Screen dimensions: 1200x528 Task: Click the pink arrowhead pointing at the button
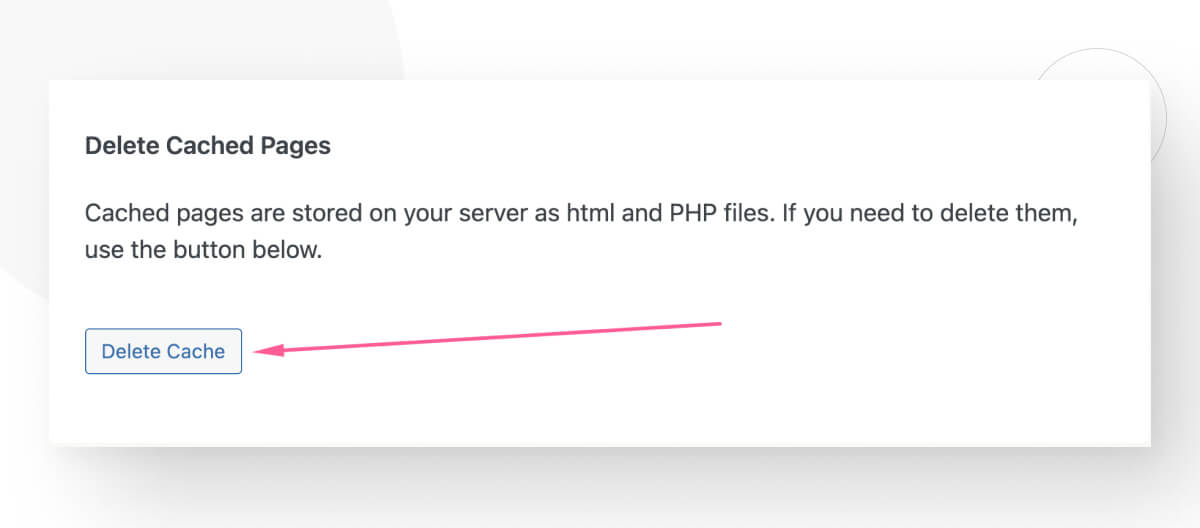click(x=267, y=350)
